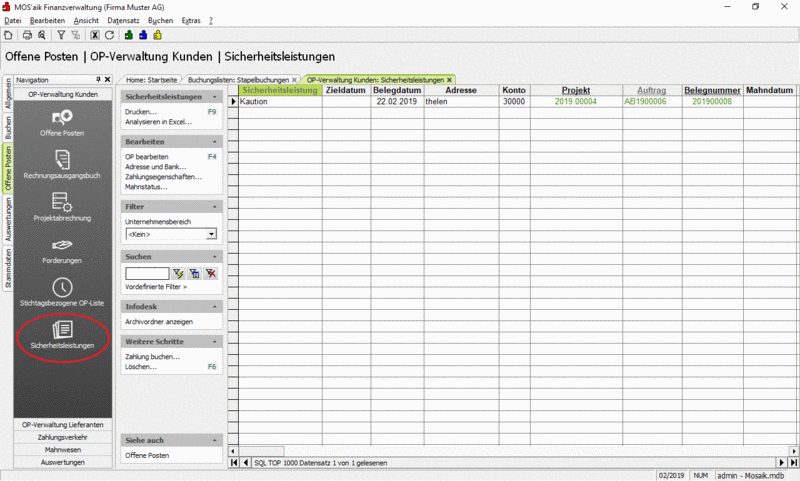This screenshot has height=481, width=800.
Task: Jump to the first record in navigator
Action: (234, 463)
